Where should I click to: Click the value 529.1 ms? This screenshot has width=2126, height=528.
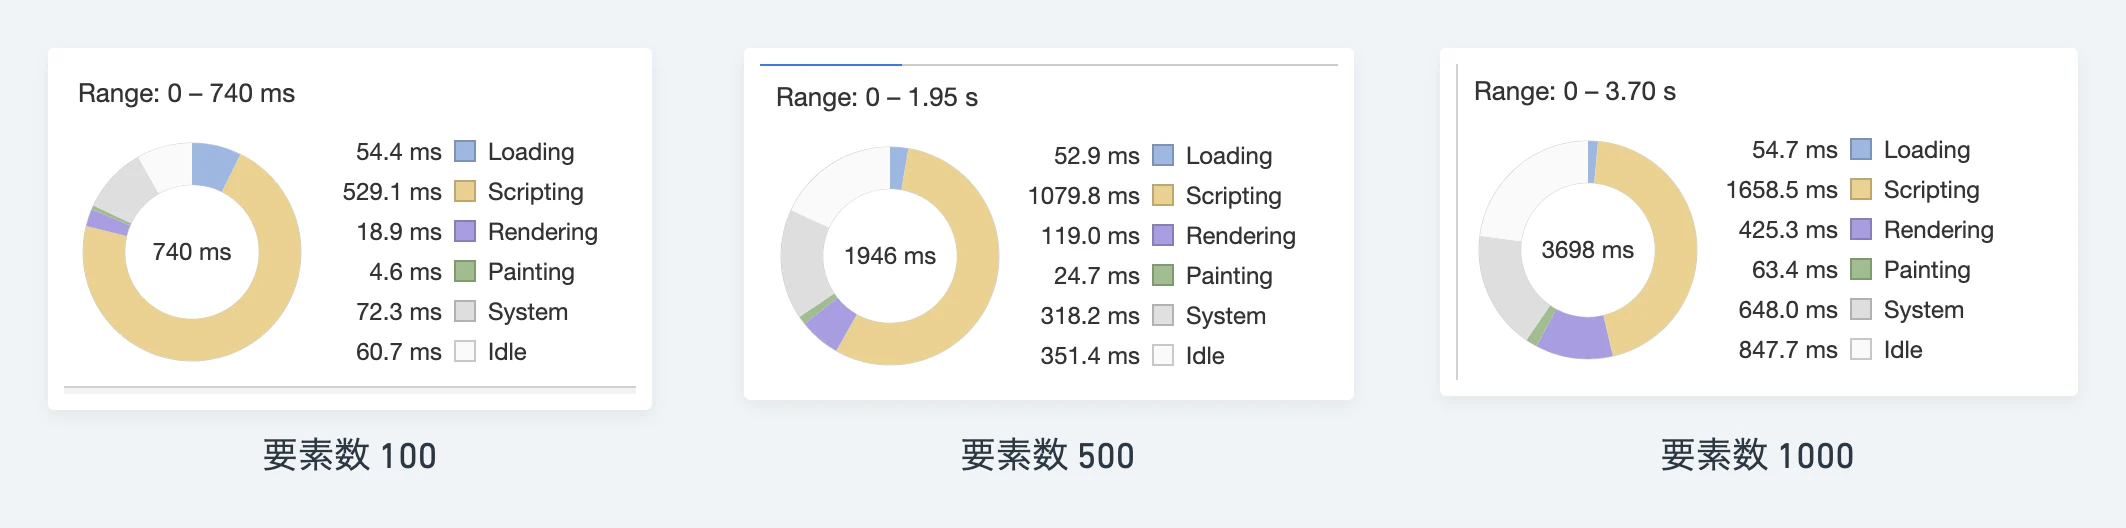[x=392, y=192]
